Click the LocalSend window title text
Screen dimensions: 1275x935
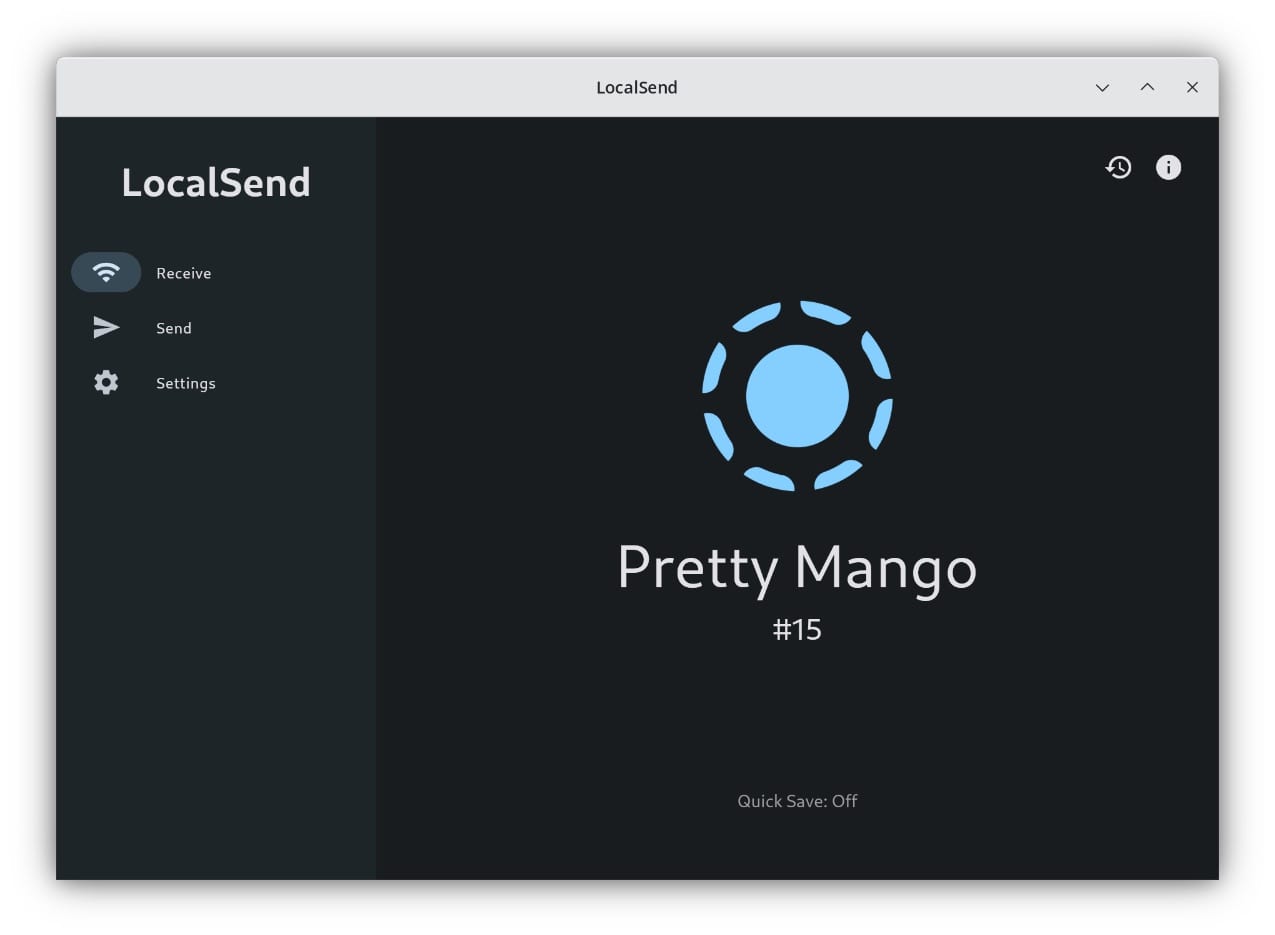[637, 87]
